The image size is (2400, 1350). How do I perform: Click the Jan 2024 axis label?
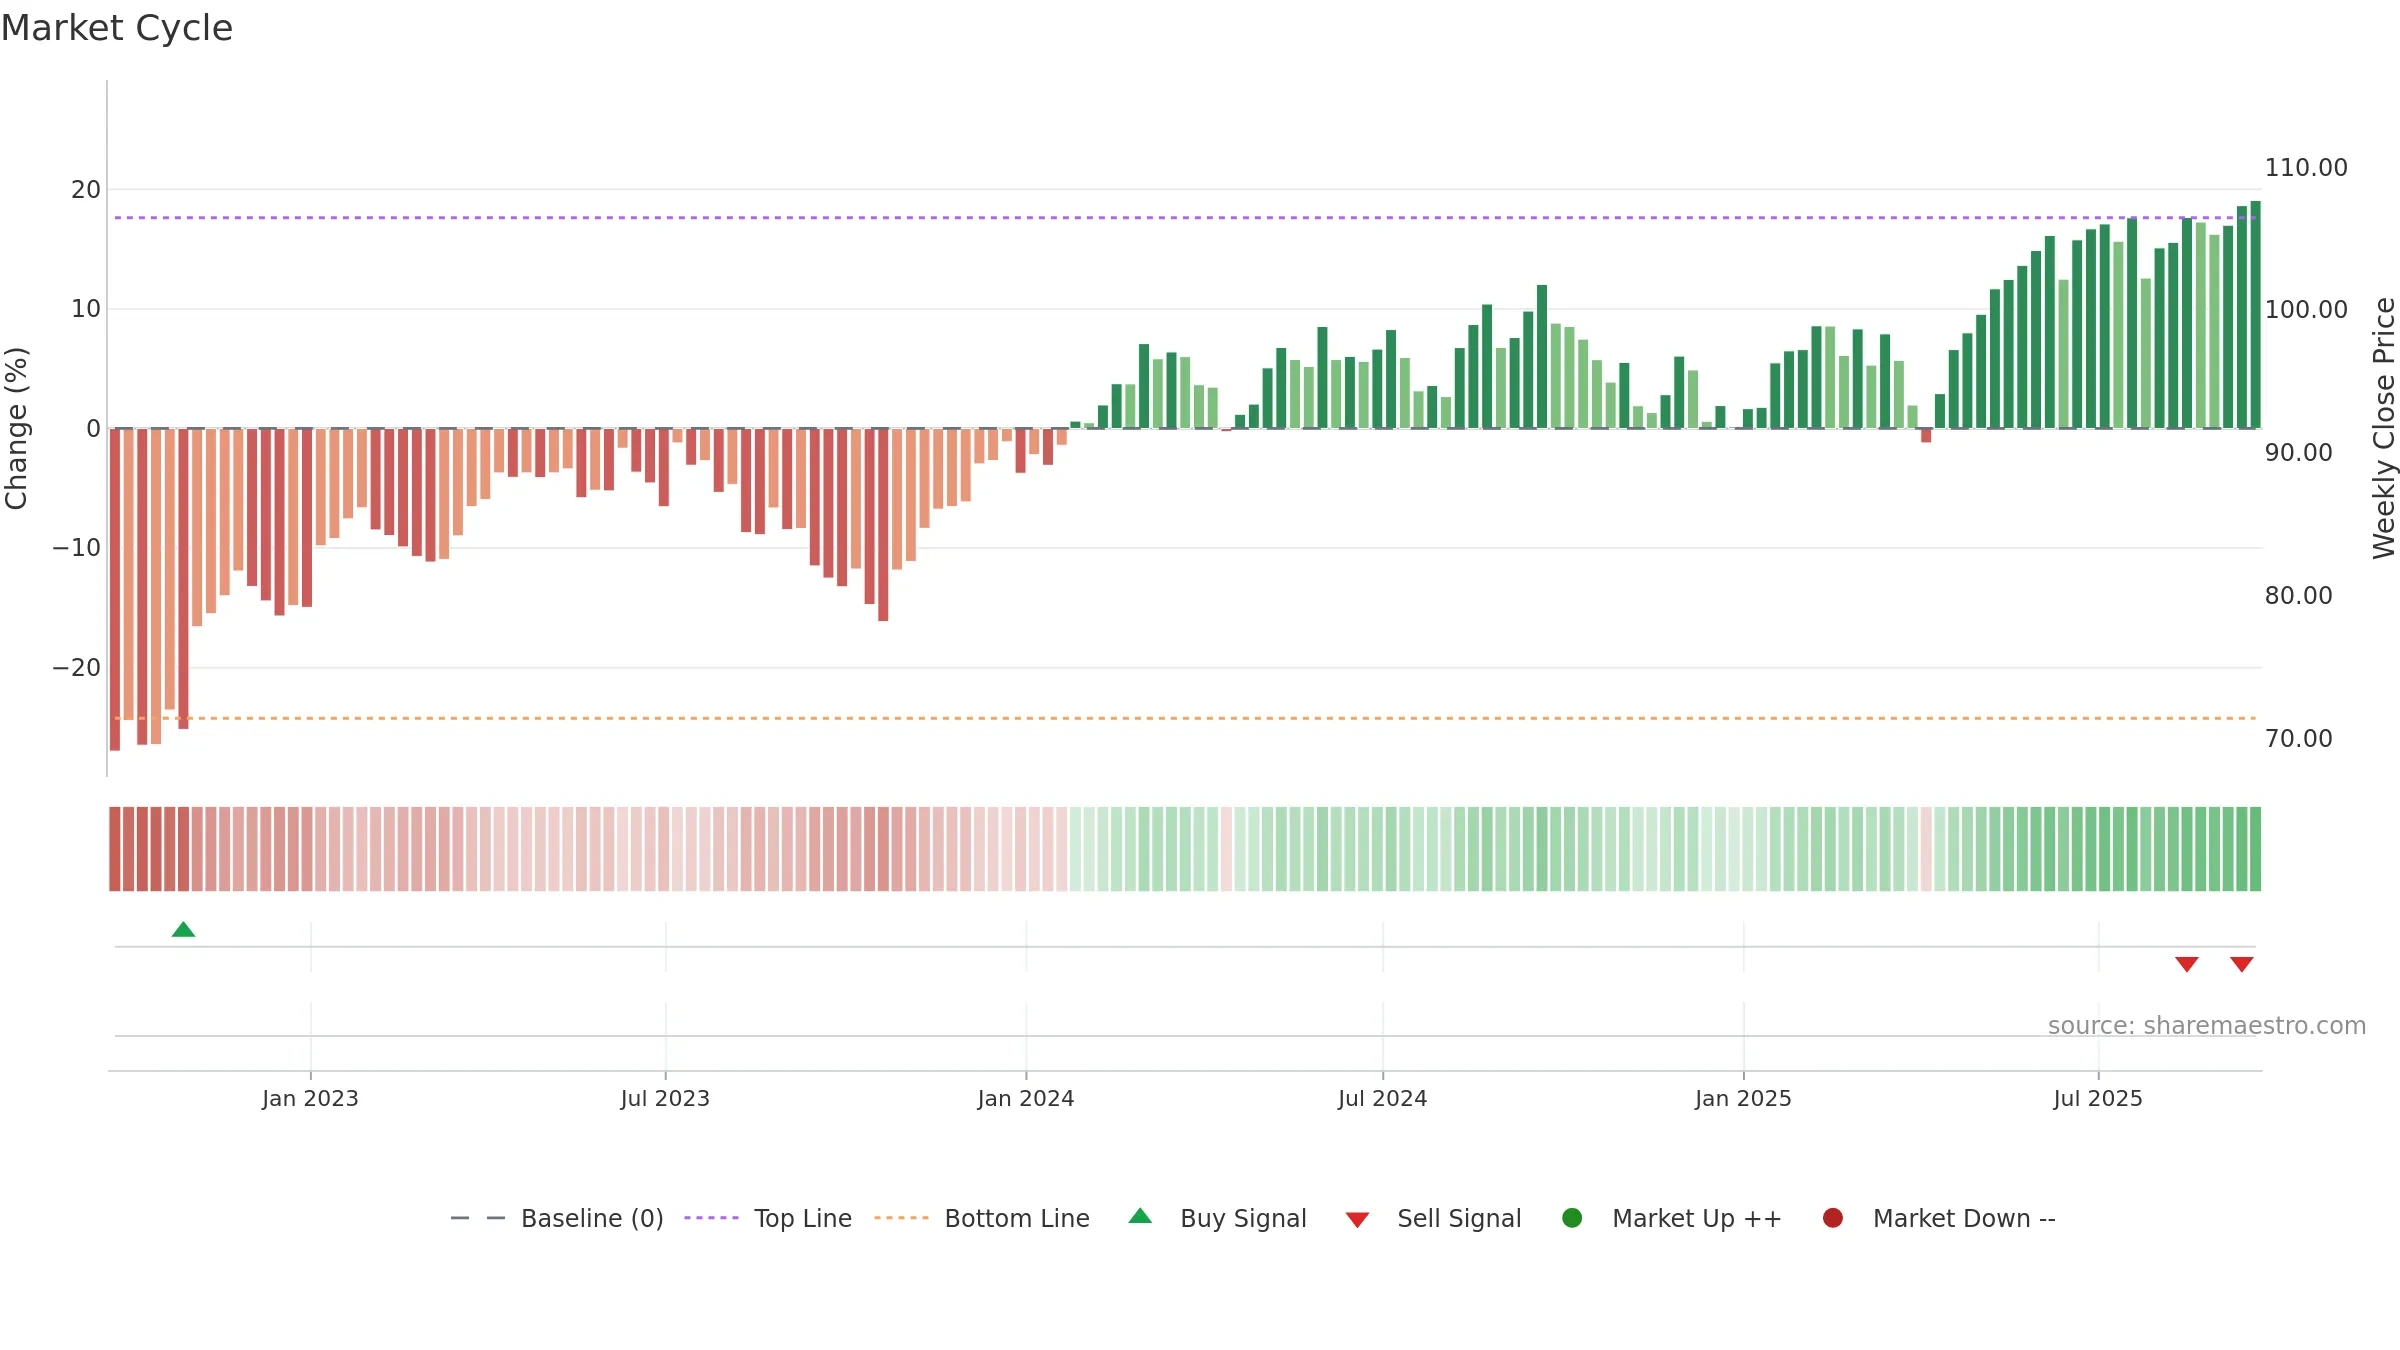click(x=1026, y=1098)
